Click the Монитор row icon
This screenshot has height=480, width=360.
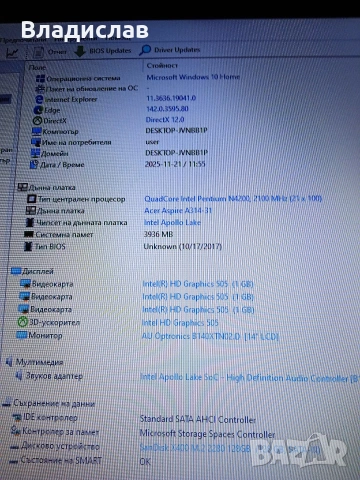pyautogui.click(x=22, y=335)
